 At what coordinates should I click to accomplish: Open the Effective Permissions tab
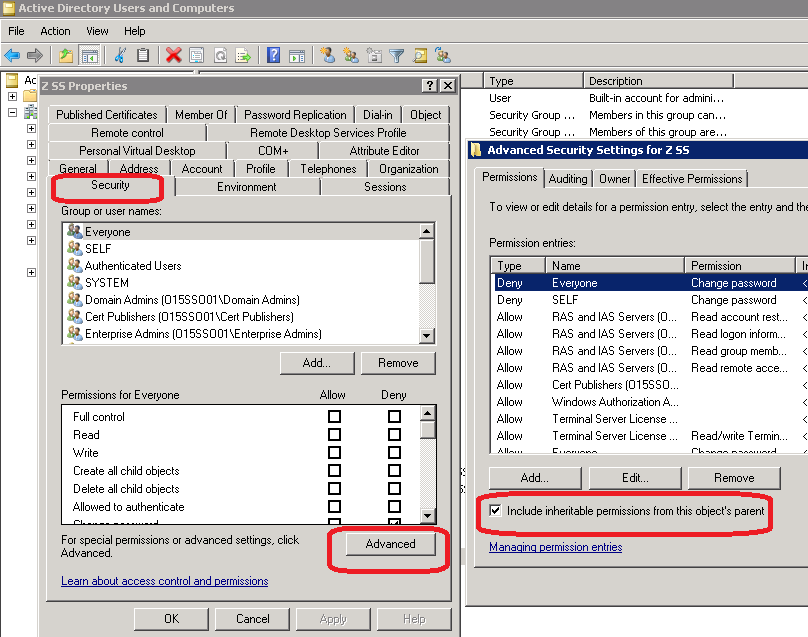(x=692, y=179)
